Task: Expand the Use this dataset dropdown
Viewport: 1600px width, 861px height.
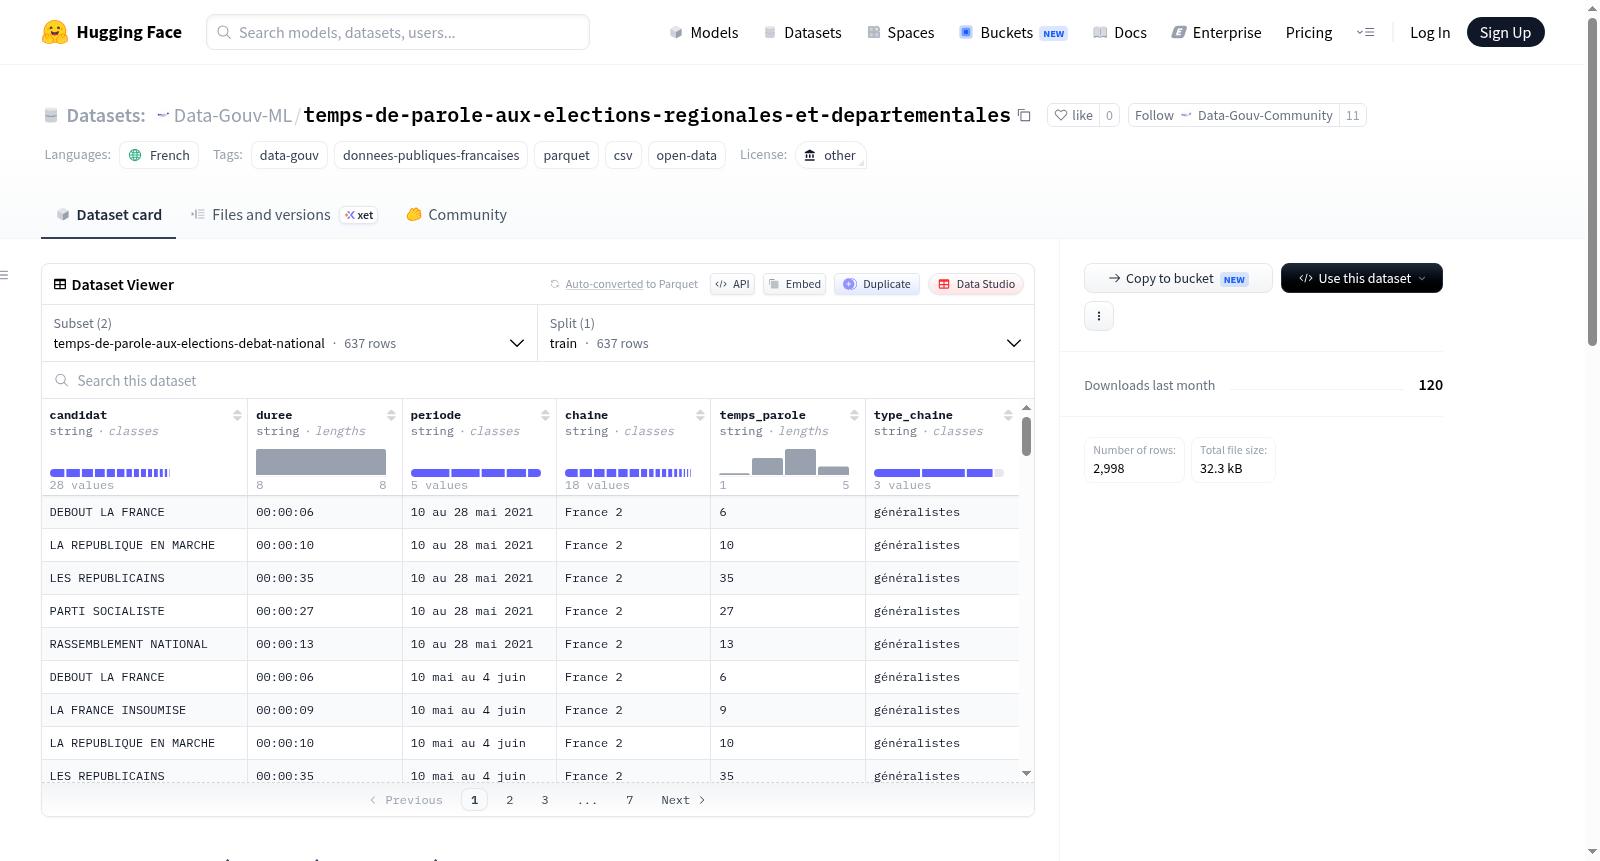Action: (x=1362, y=278)
